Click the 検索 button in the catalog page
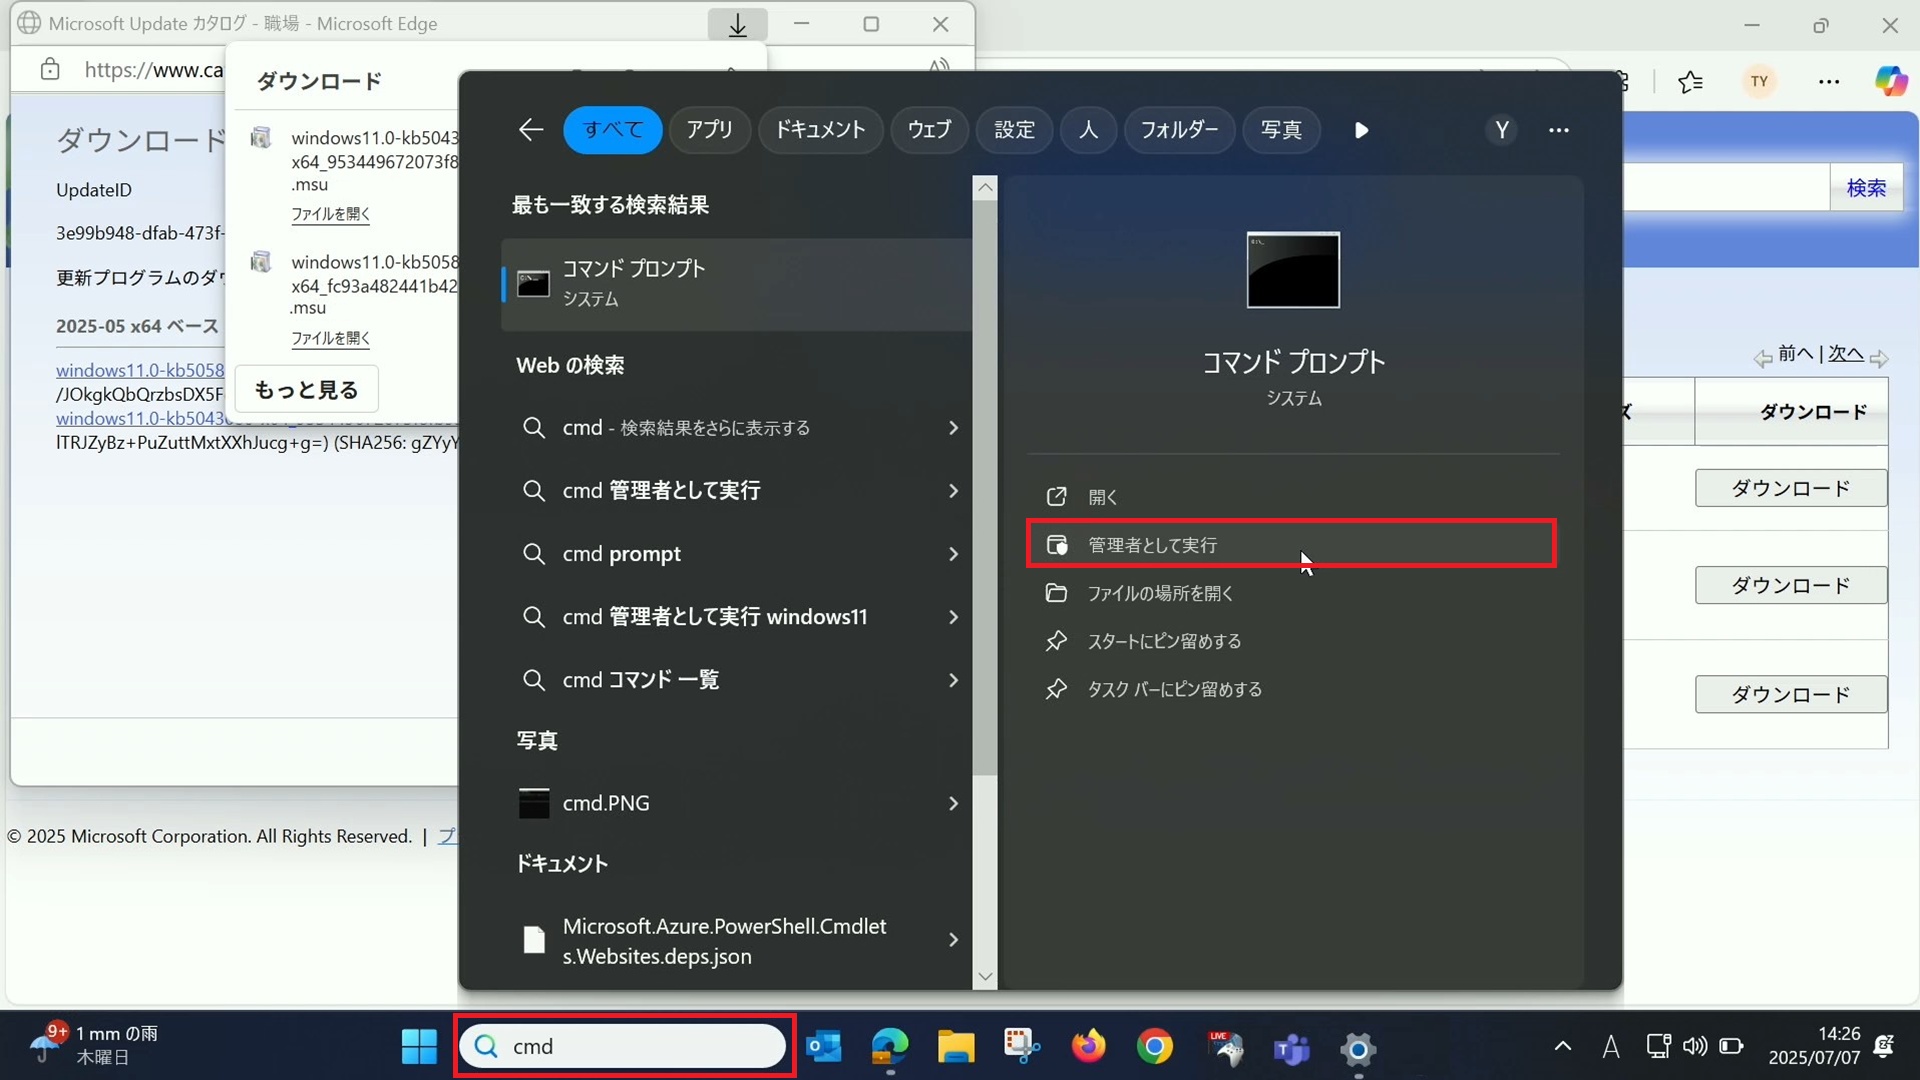The height and width of the screenshot is (1080, 1920). point(1865,188)
